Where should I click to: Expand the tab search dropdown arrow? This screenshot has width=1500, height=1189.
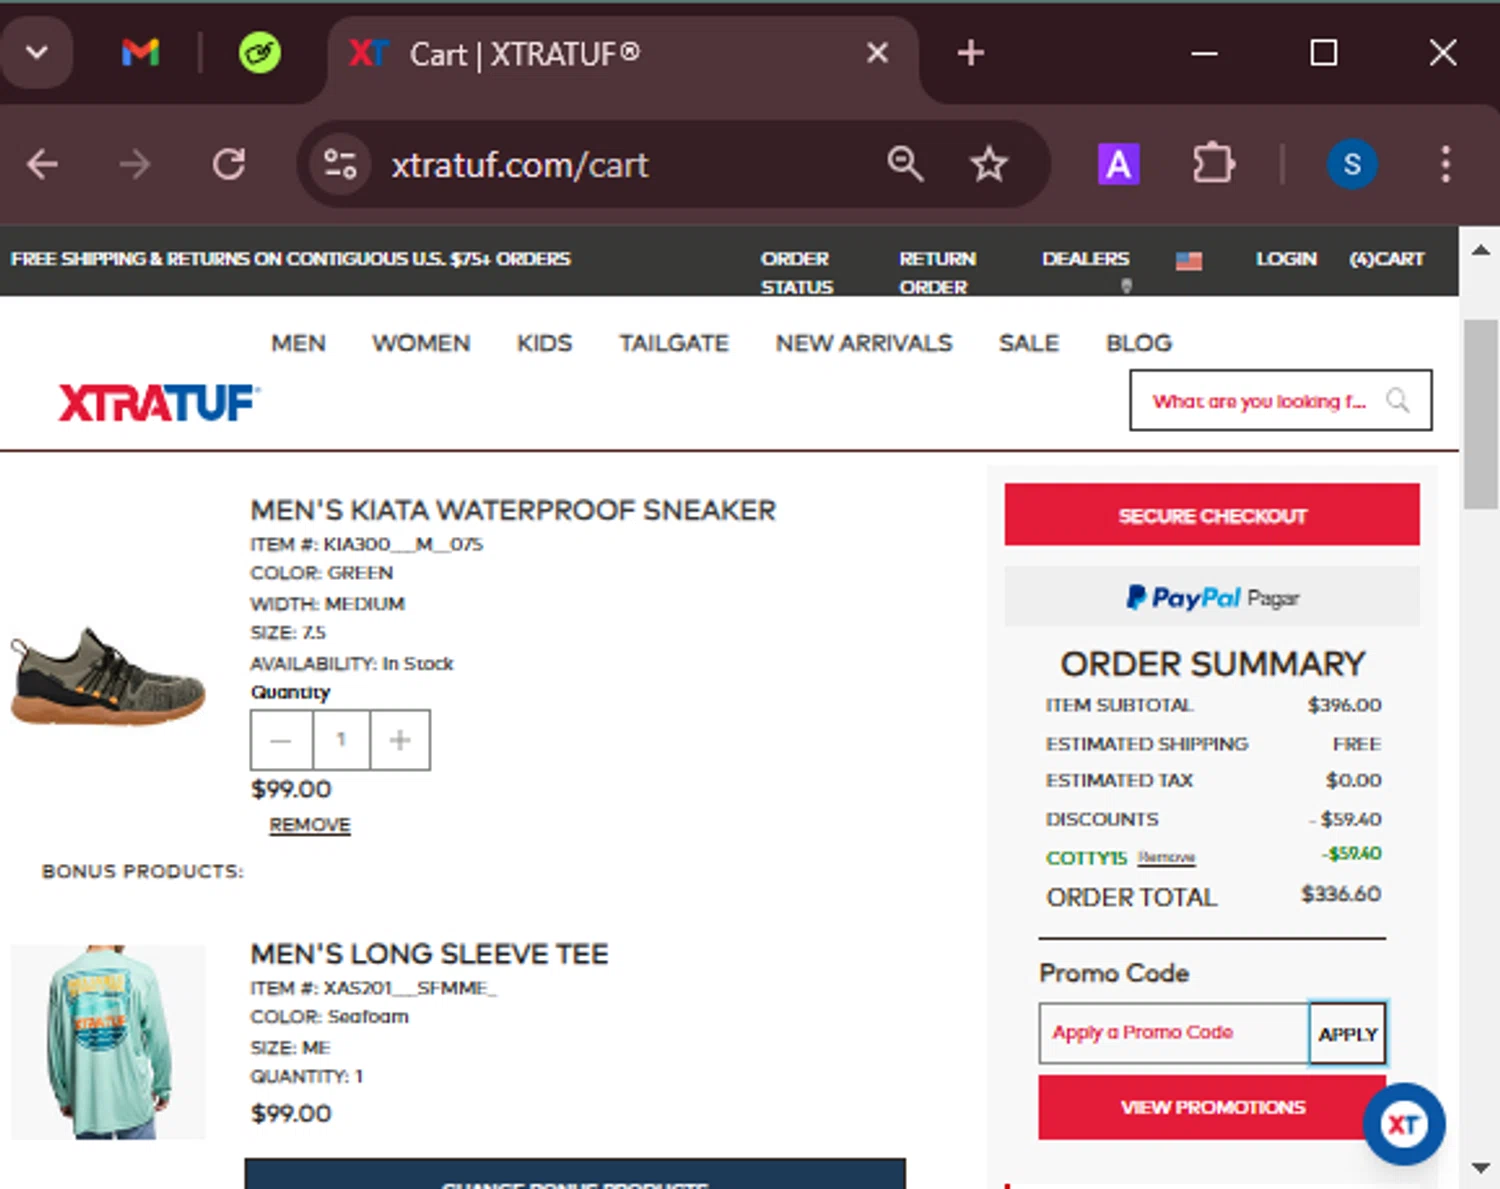click(x=37, y=52)
